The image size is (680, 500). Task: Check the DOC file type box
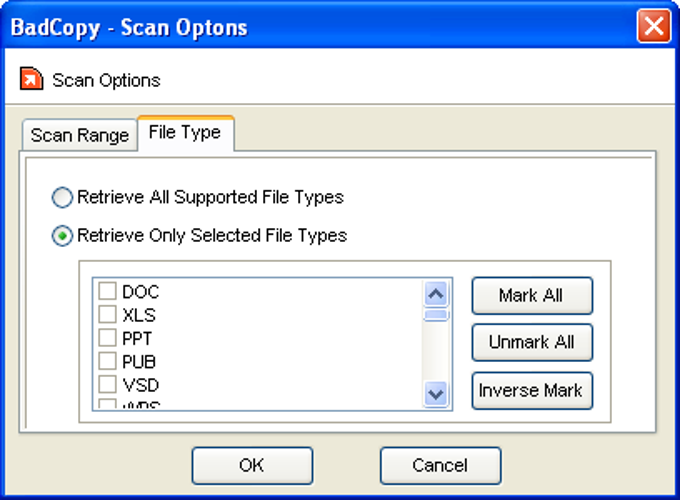(107, 291)
